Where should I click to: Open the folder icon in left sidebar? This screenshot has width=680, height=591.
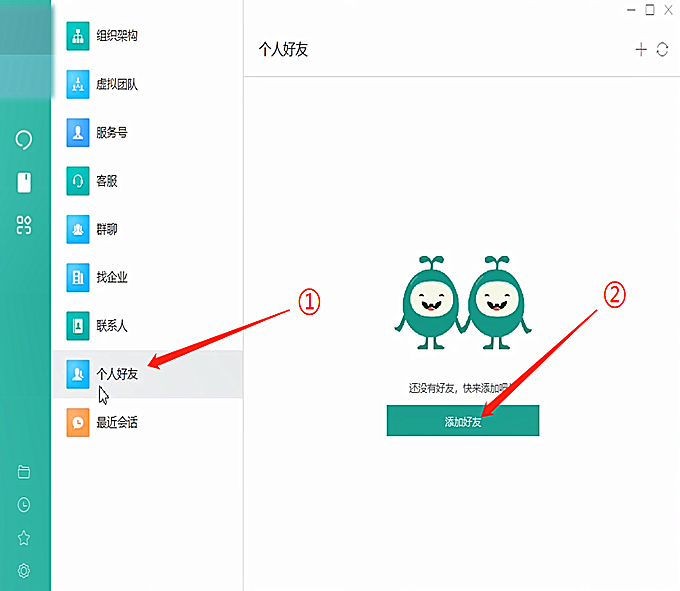(x=24, y=472)
